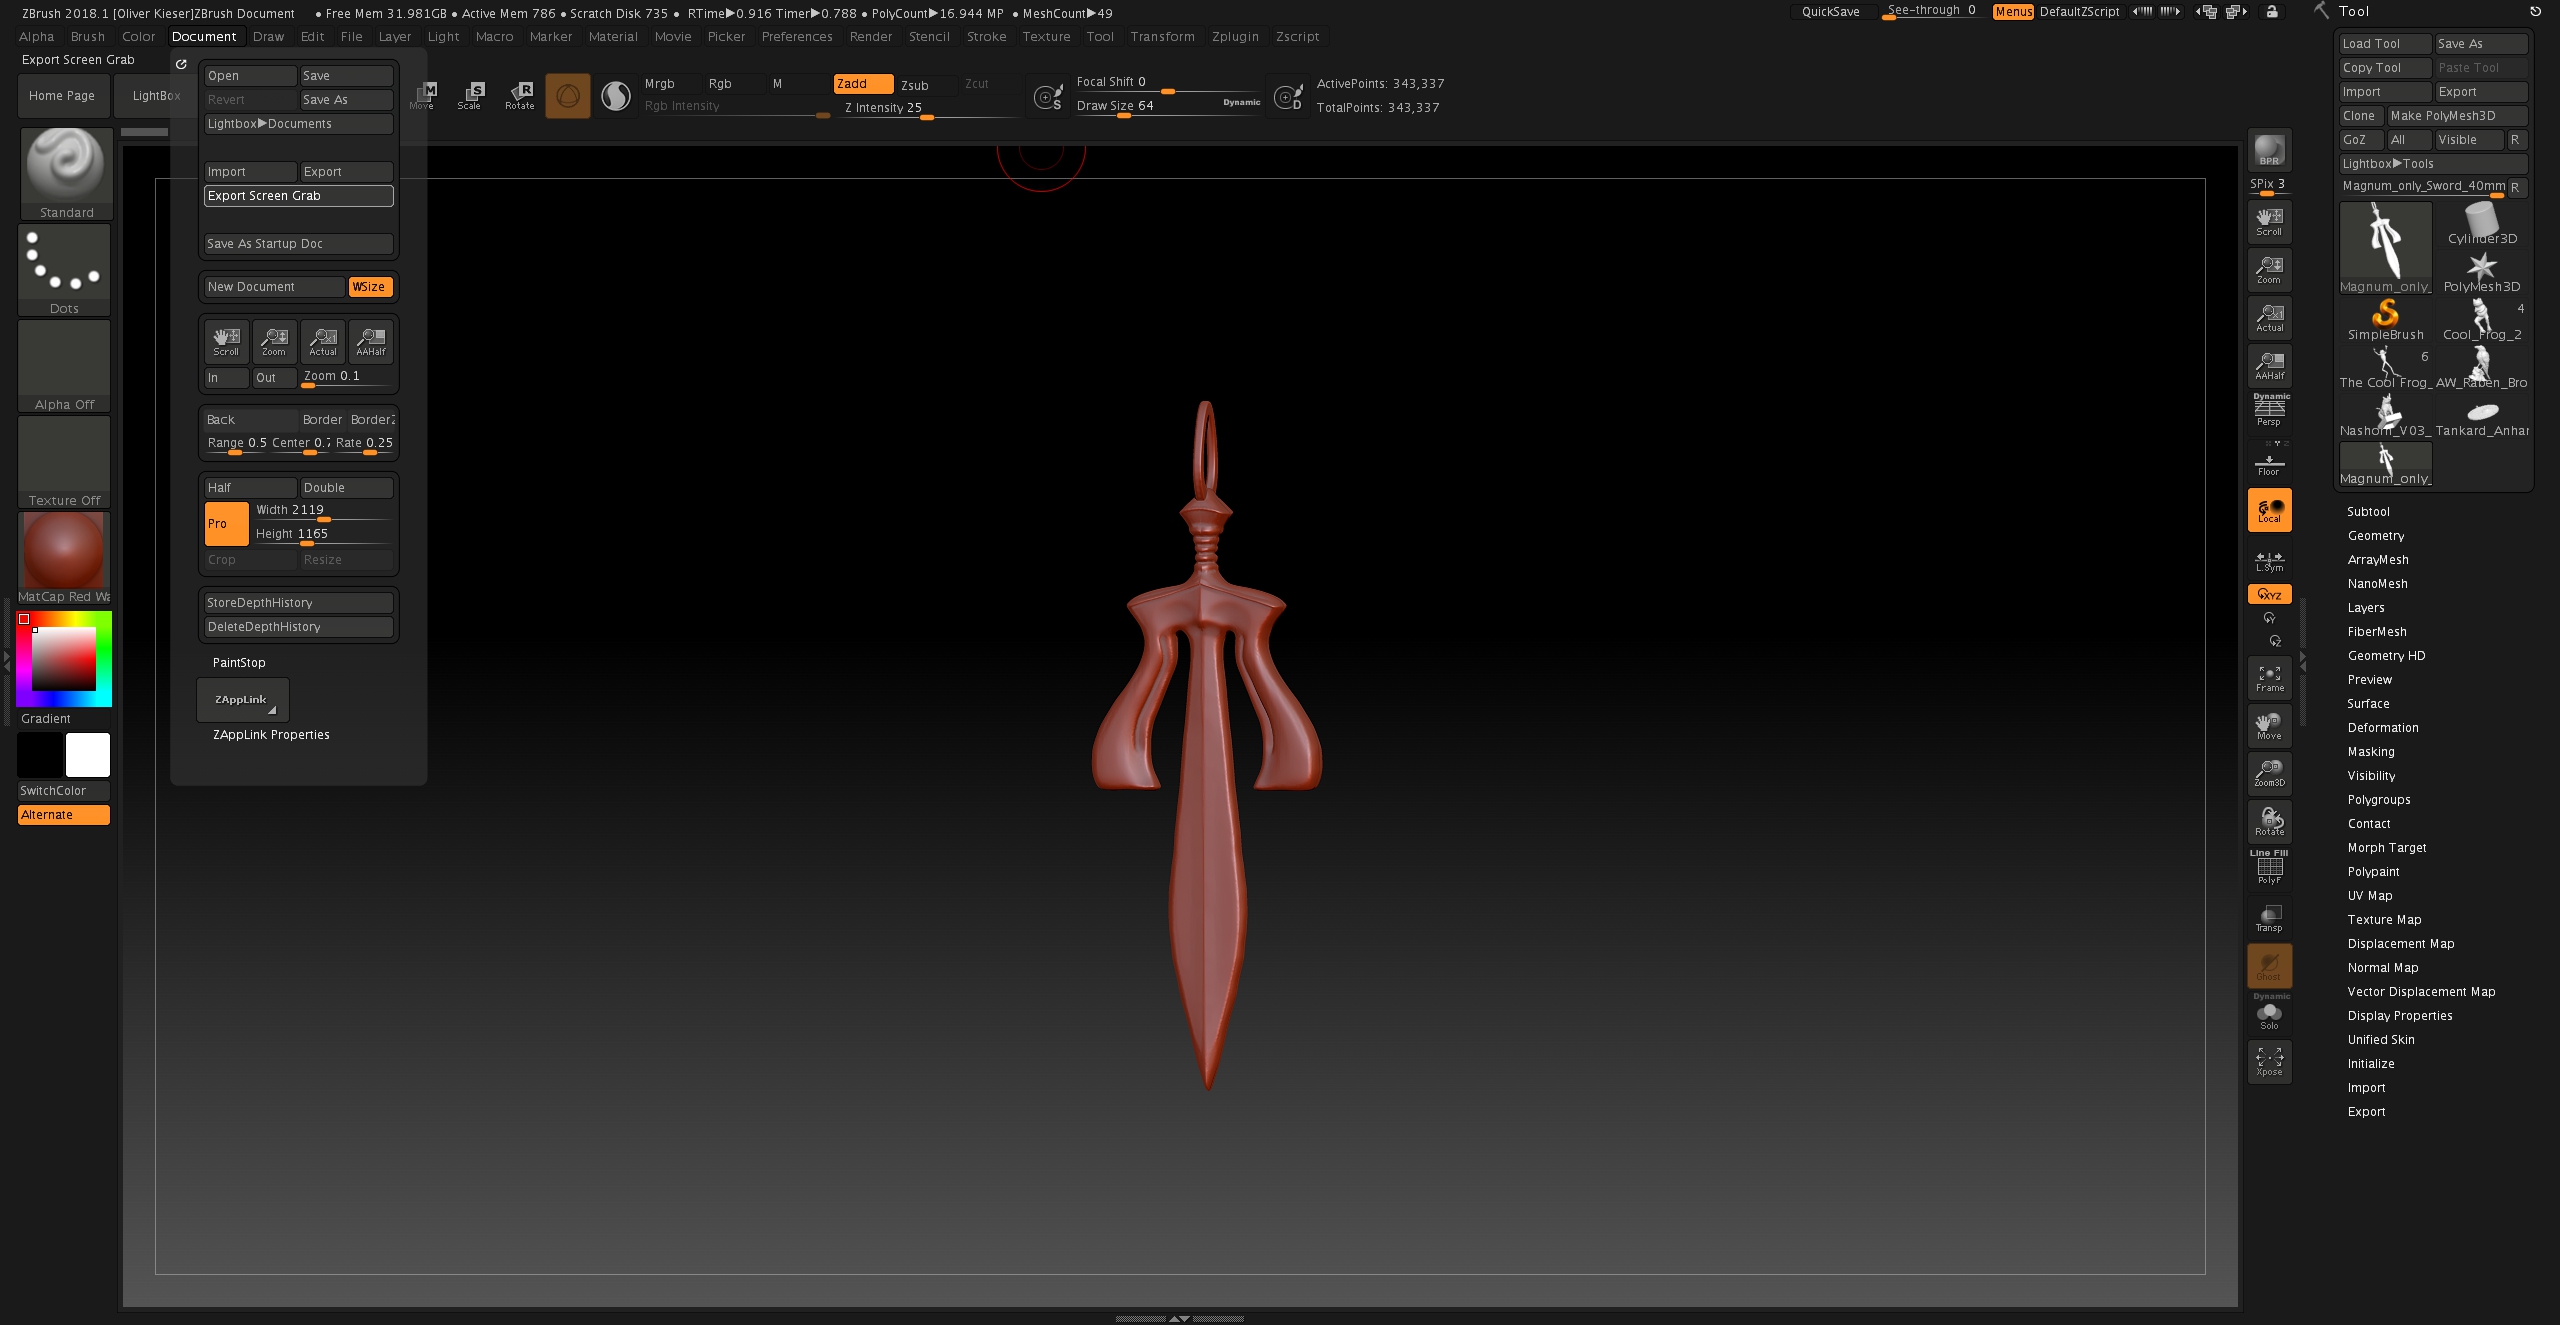Adjust the Z Intensity slider
The height and width of the screenshot is (1325, 2560).
(930, 109)
